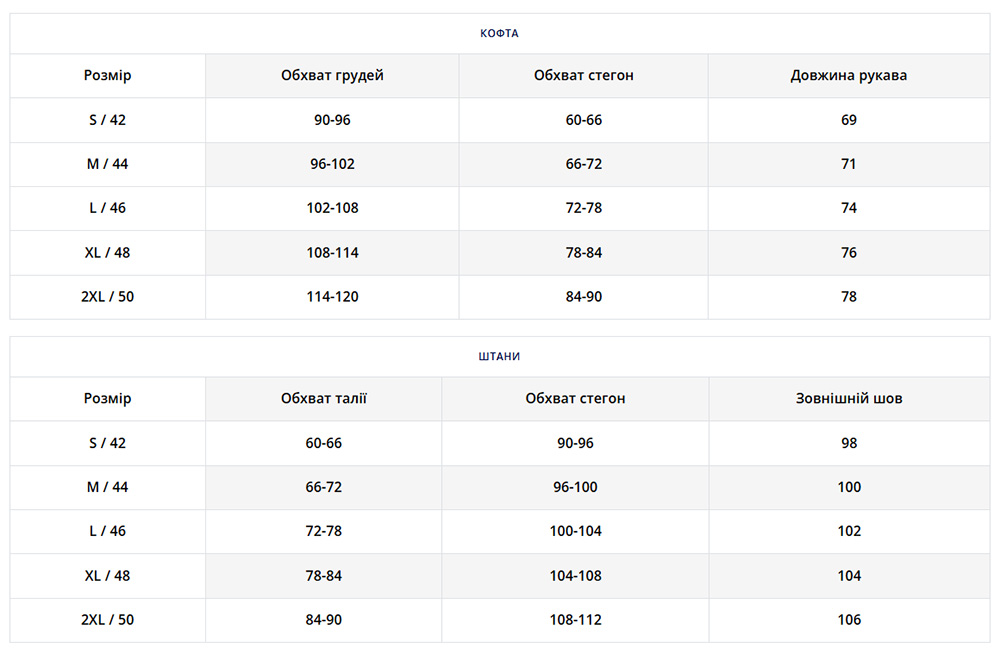Click the ШТАНИ table title
The width and height of the screenshot is (1000, 654).
tap(499, 356)
